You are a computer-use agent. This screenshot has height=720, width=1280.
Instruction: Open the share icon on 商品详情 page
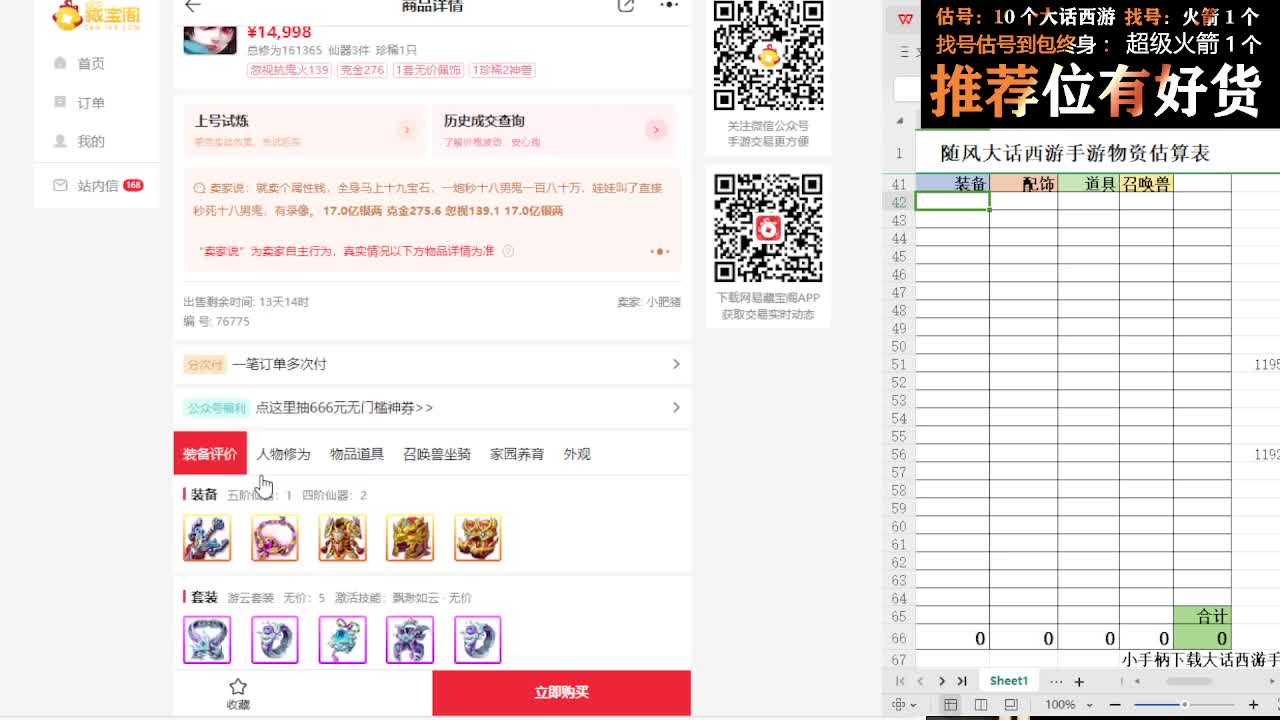[627, 5]
